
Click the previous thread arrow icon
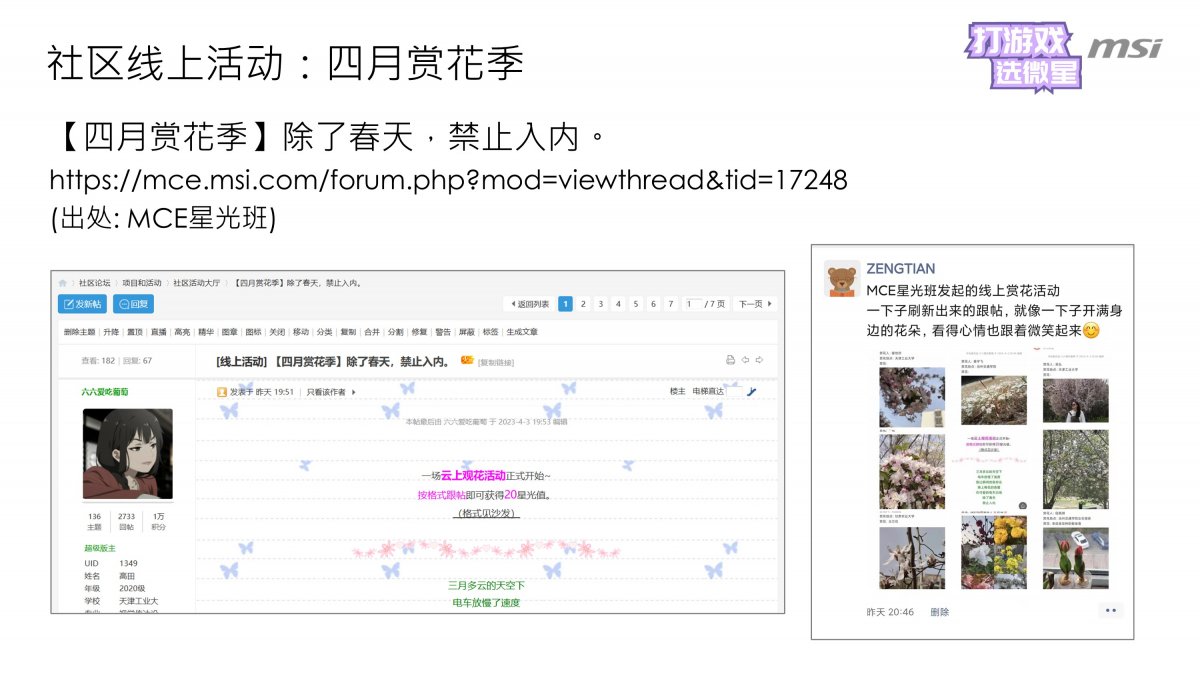coord(745,360)
